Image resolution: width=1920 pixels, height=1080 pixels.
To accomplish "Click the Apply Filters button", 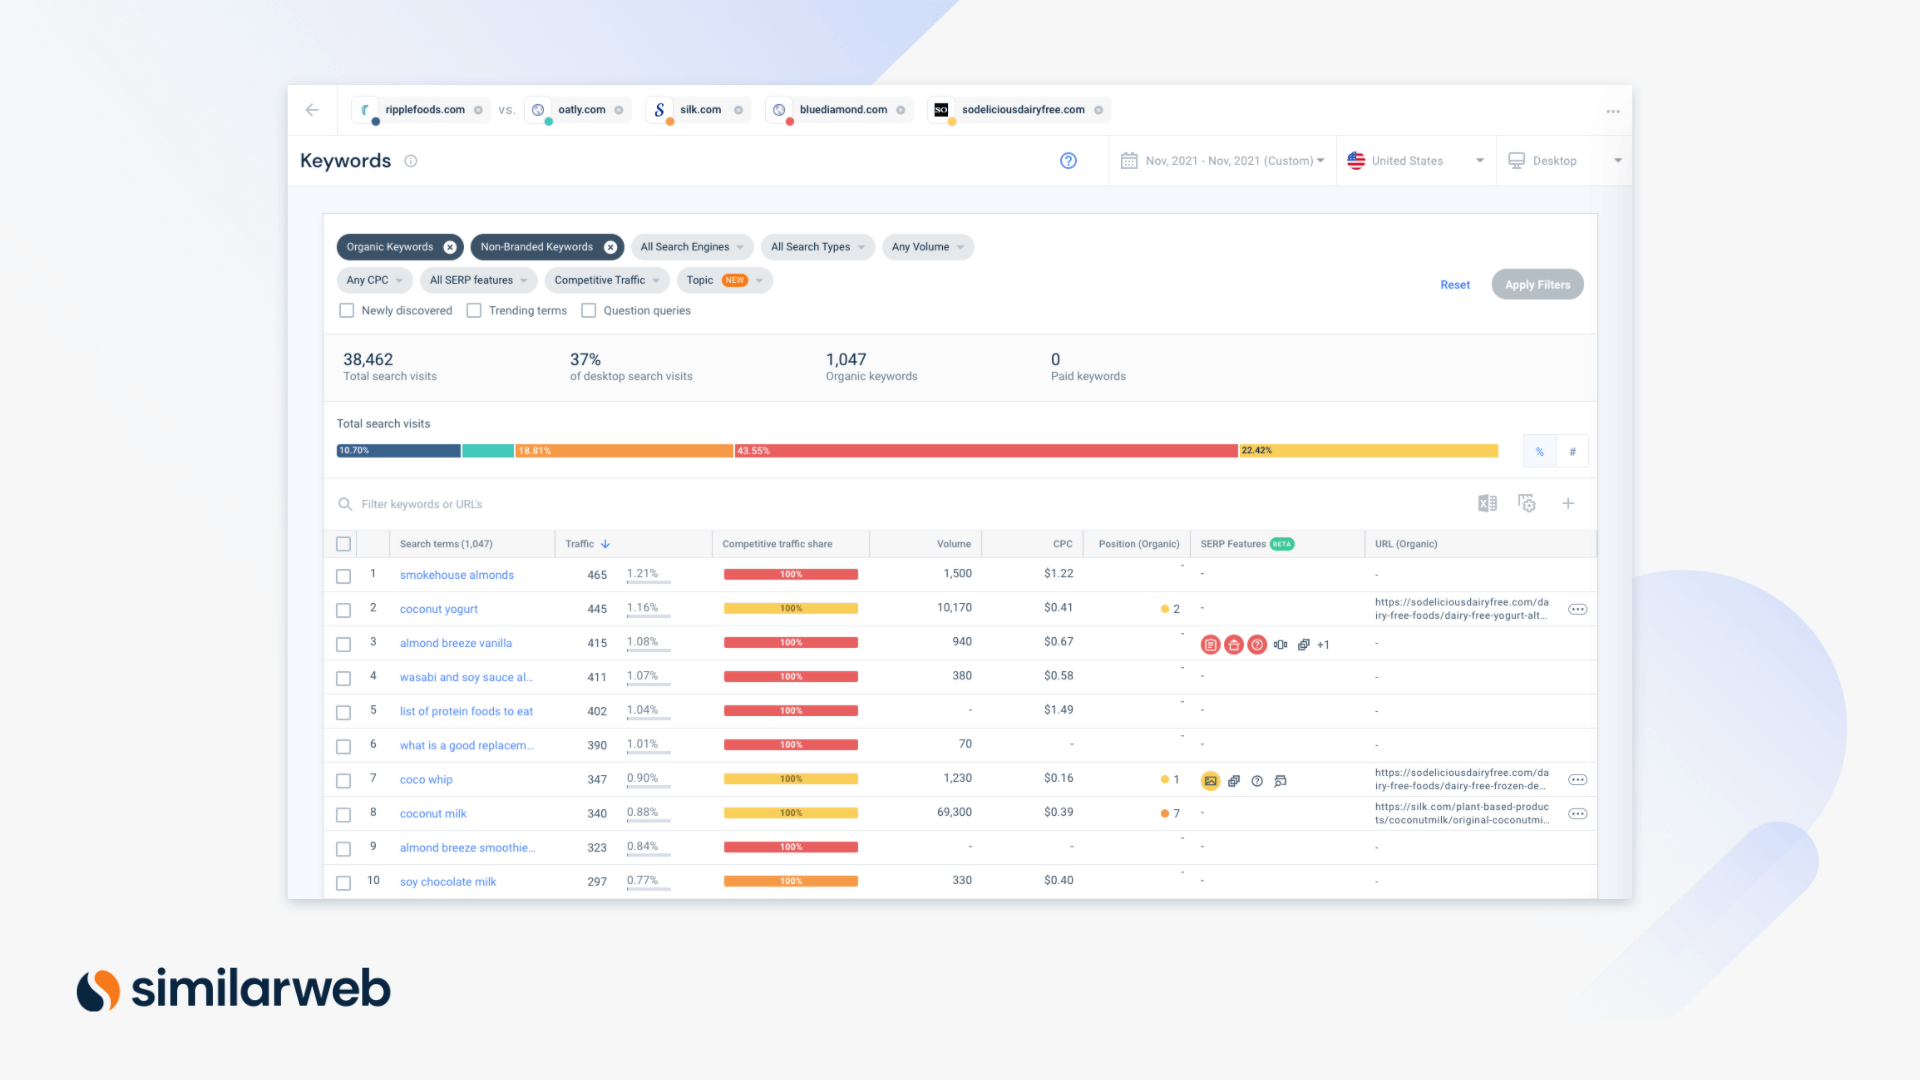I will pos(1536,284).
